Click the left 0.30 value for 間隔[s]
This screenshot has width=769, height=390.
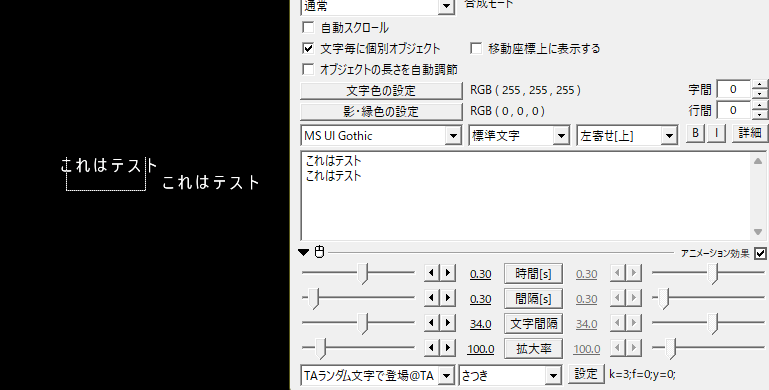(x=480, y=299)
